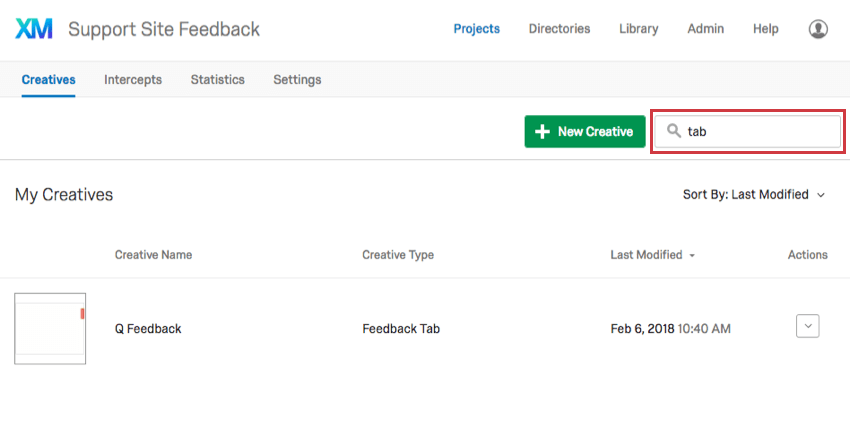Viewport: 850px width, 425px height.
Task: Open the Admin menu
Action: point(705,29)
